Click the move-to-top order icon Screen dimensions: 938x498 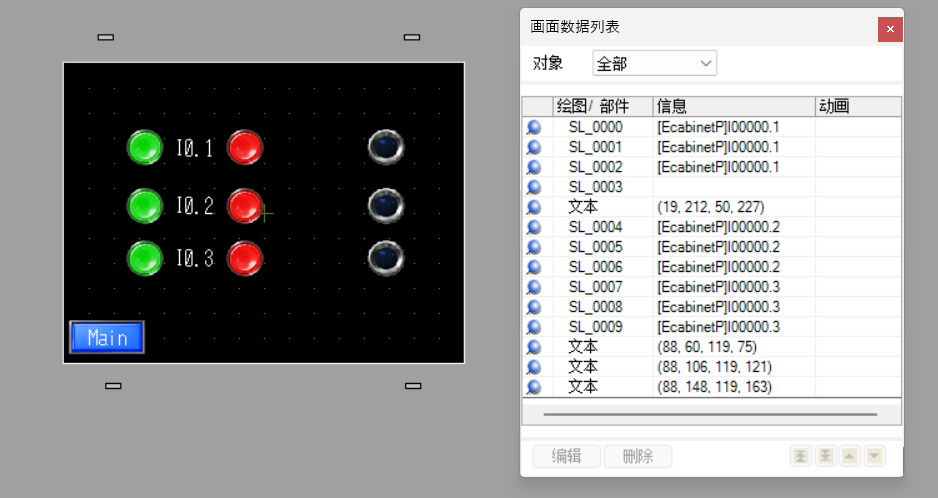tap(800, 456)
